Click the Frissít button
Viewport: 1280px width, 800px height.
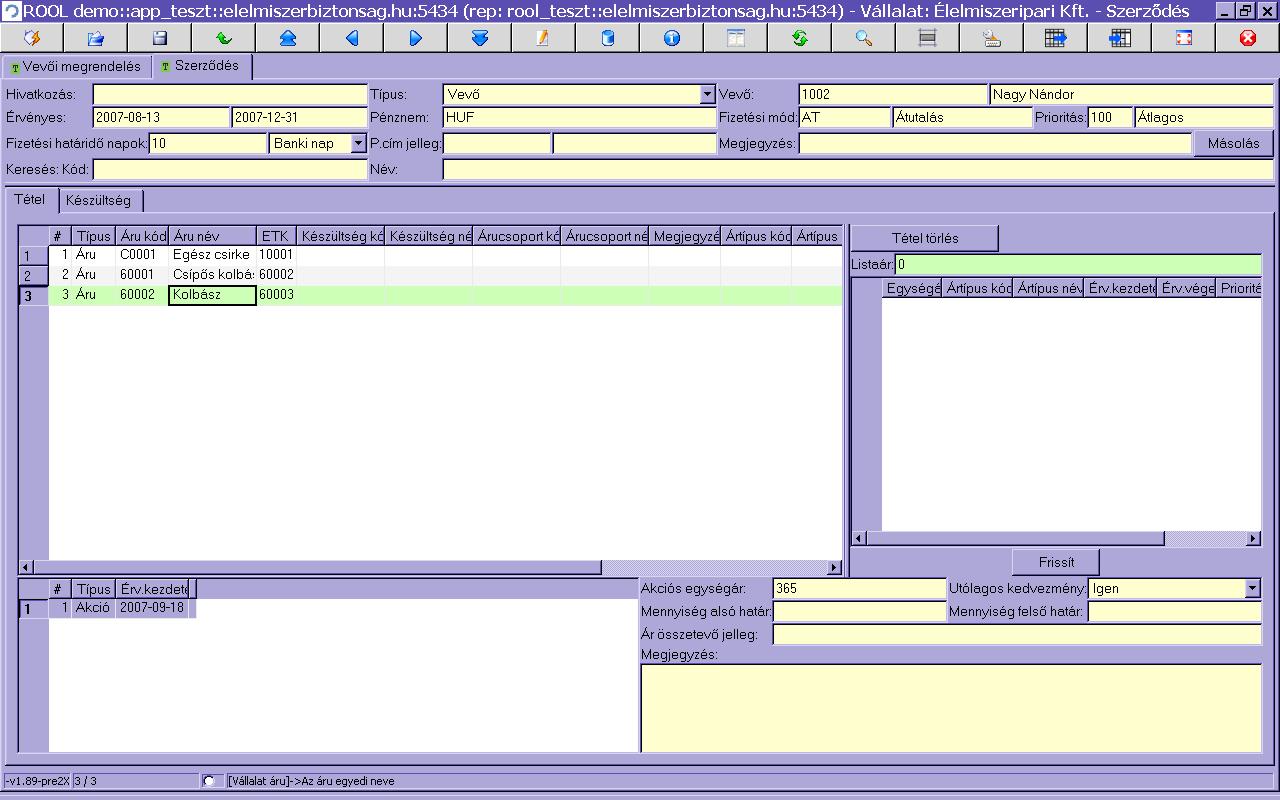[x=1056, y=562]
